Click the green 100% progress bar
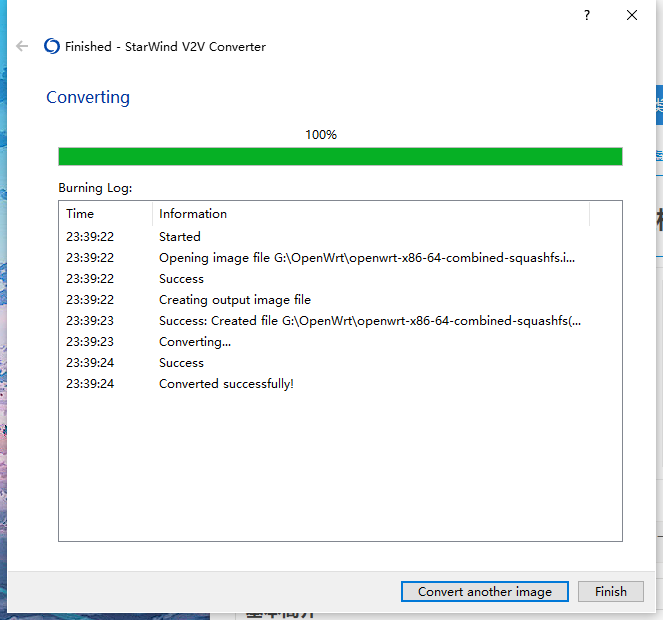This screenshot has width=663, height=620. tap(340, 156)
